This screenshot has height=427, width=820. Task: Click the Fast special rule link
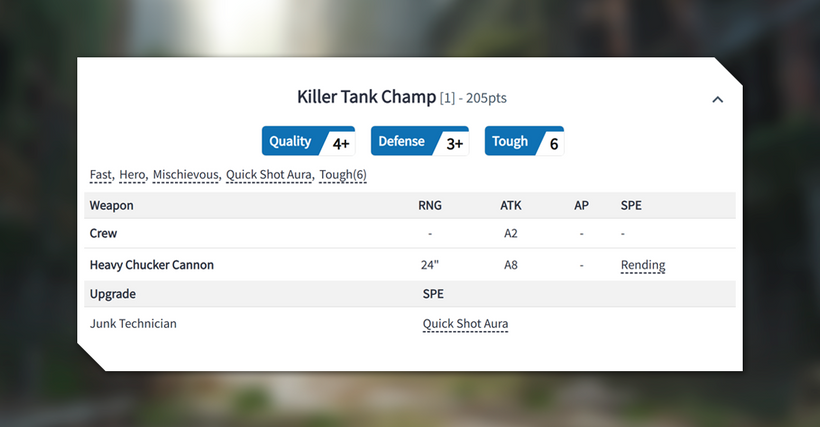click(100, 175)
